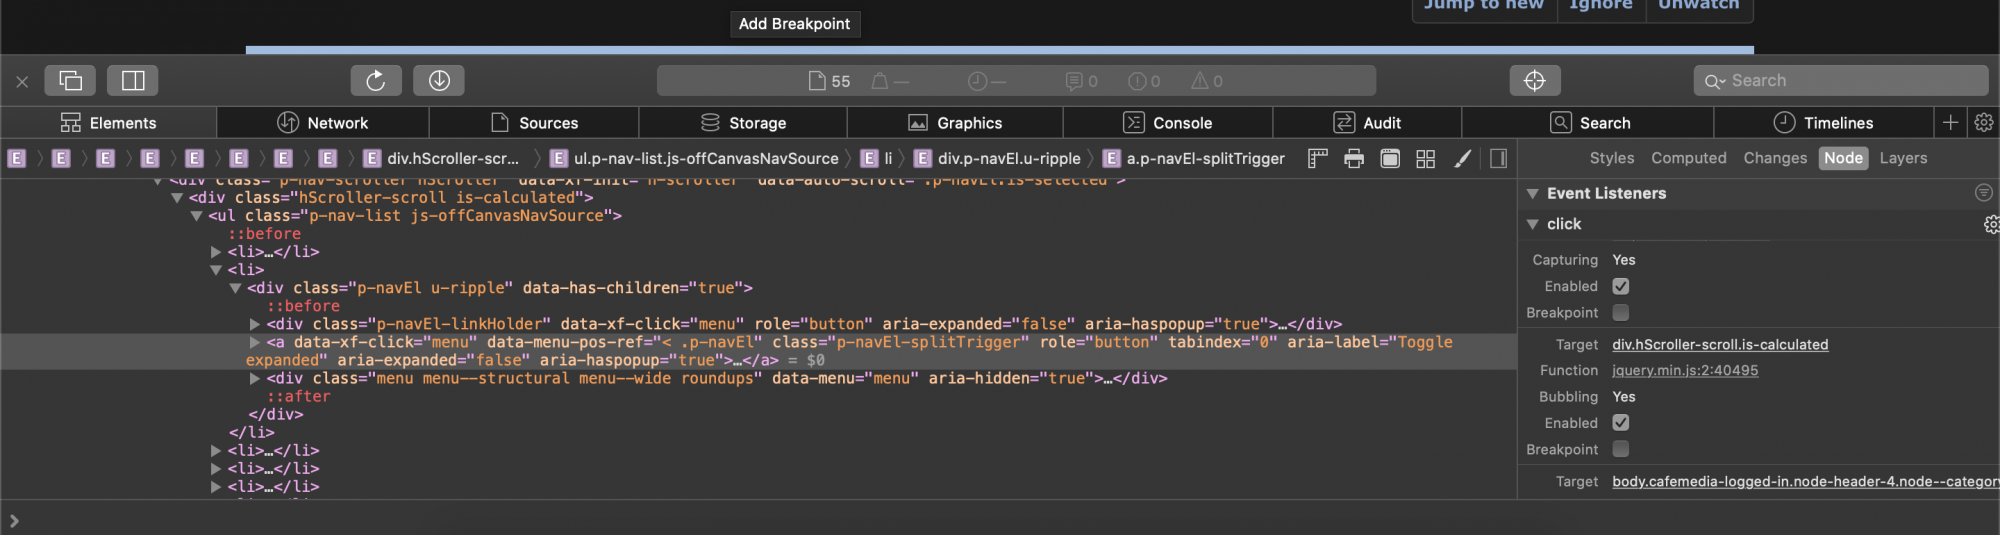Open jquery.min.js:2:40495 function link
The image size is (2000, 535).
click(1685, 370)
